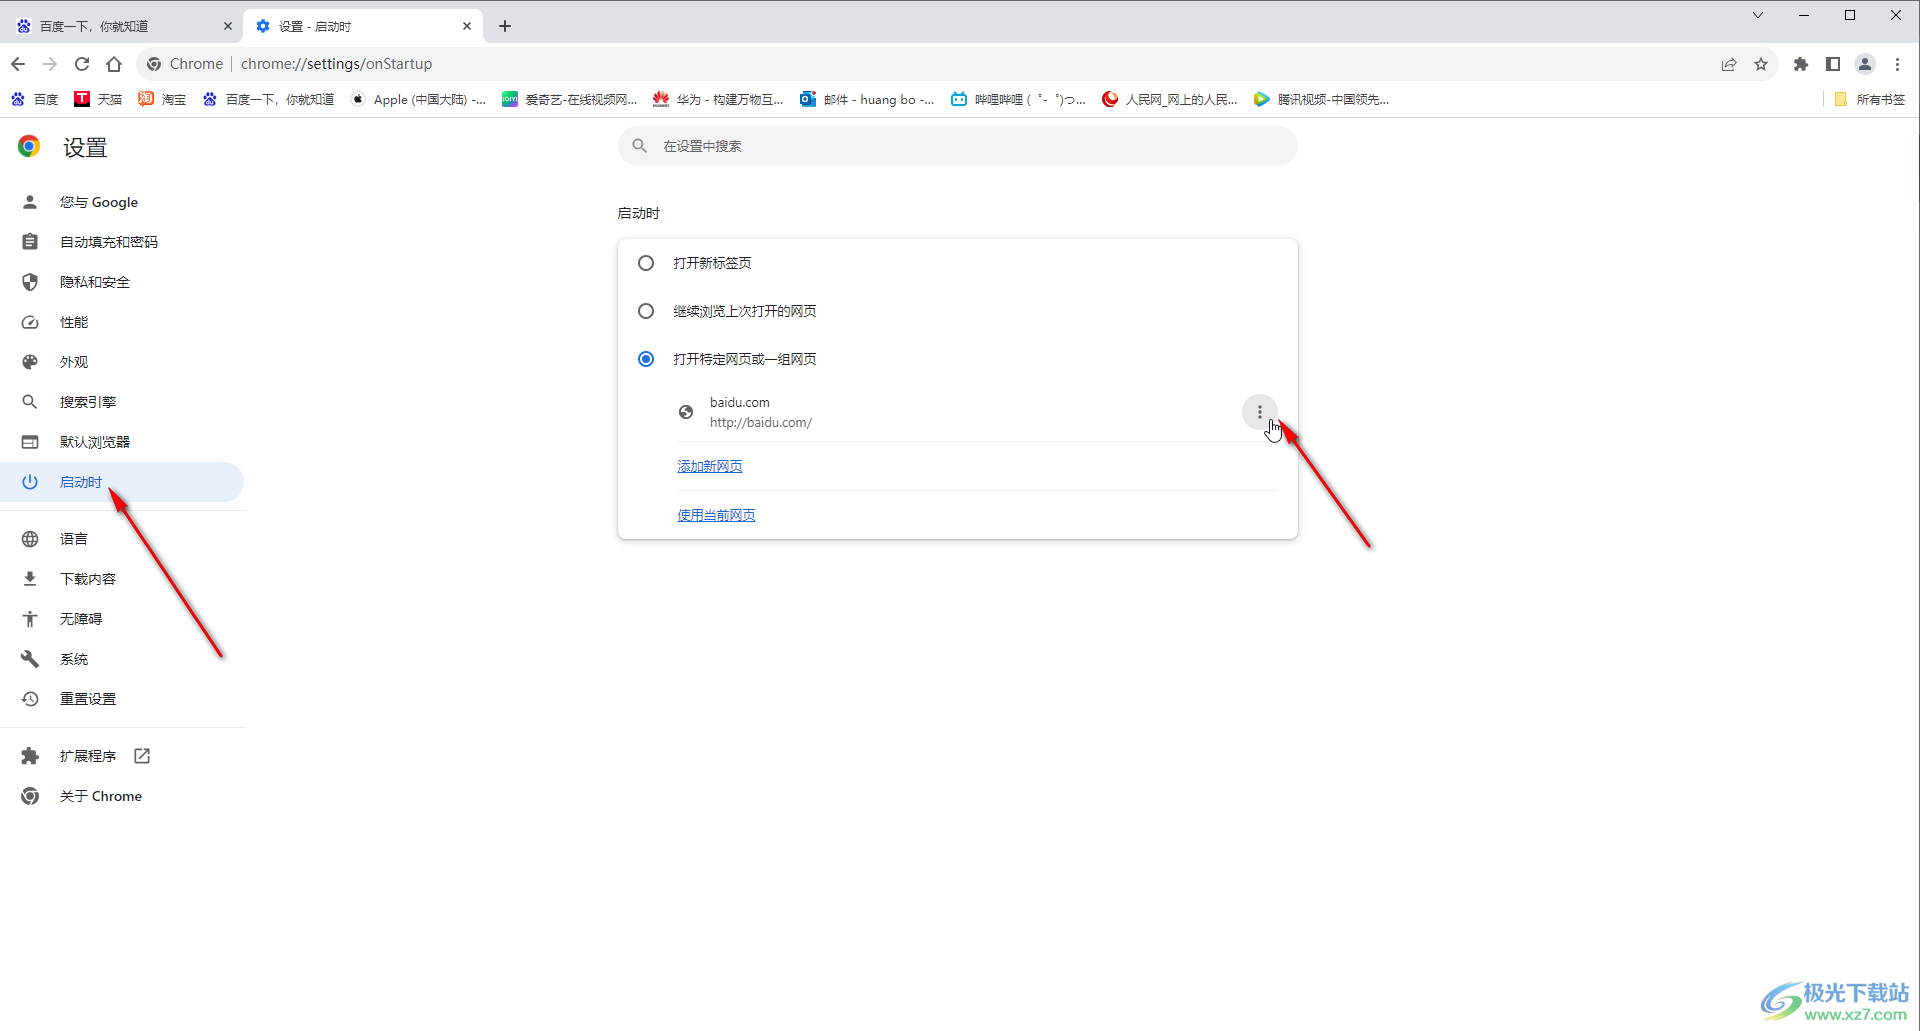Click the 添加新网页 link

point(710,466)
